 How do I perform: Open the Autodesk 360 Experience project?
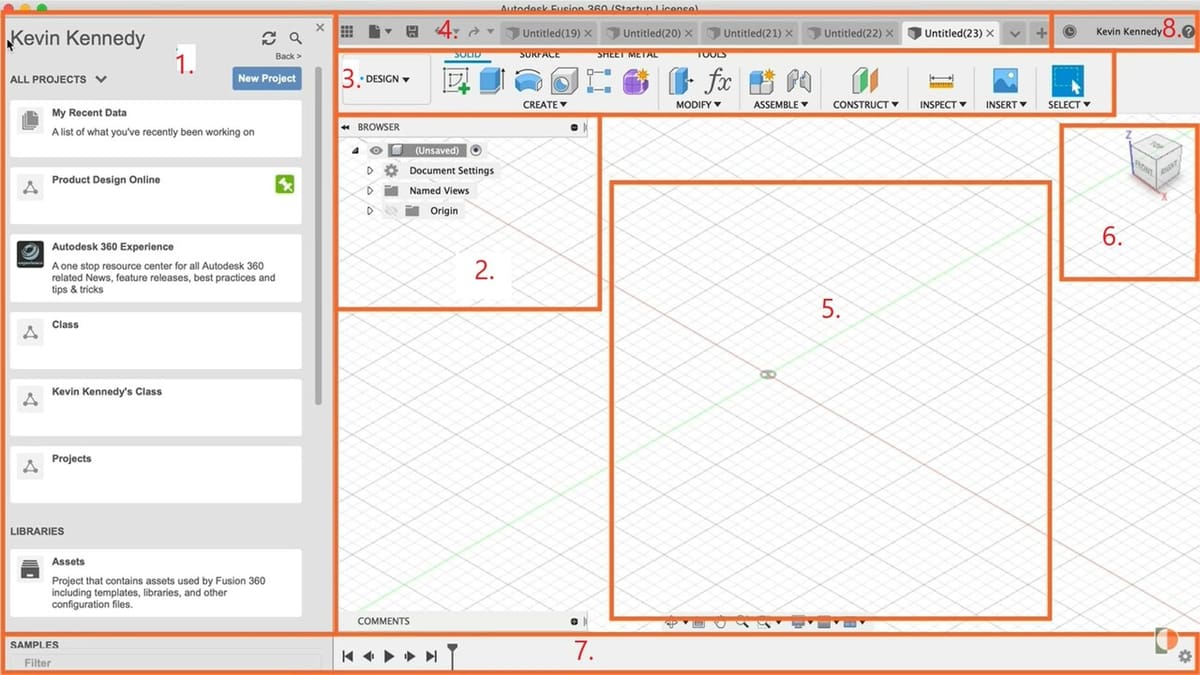[x=155, y=268]
